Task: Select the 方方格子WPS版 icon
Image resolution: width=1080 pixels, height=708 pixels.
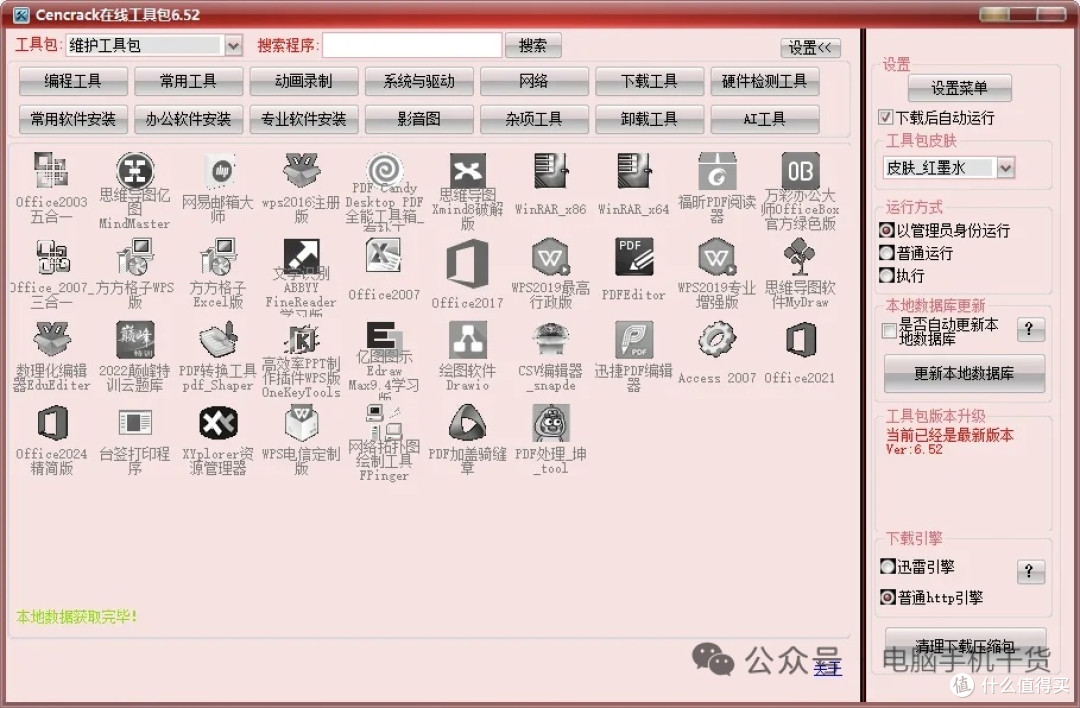Action: 135,256
